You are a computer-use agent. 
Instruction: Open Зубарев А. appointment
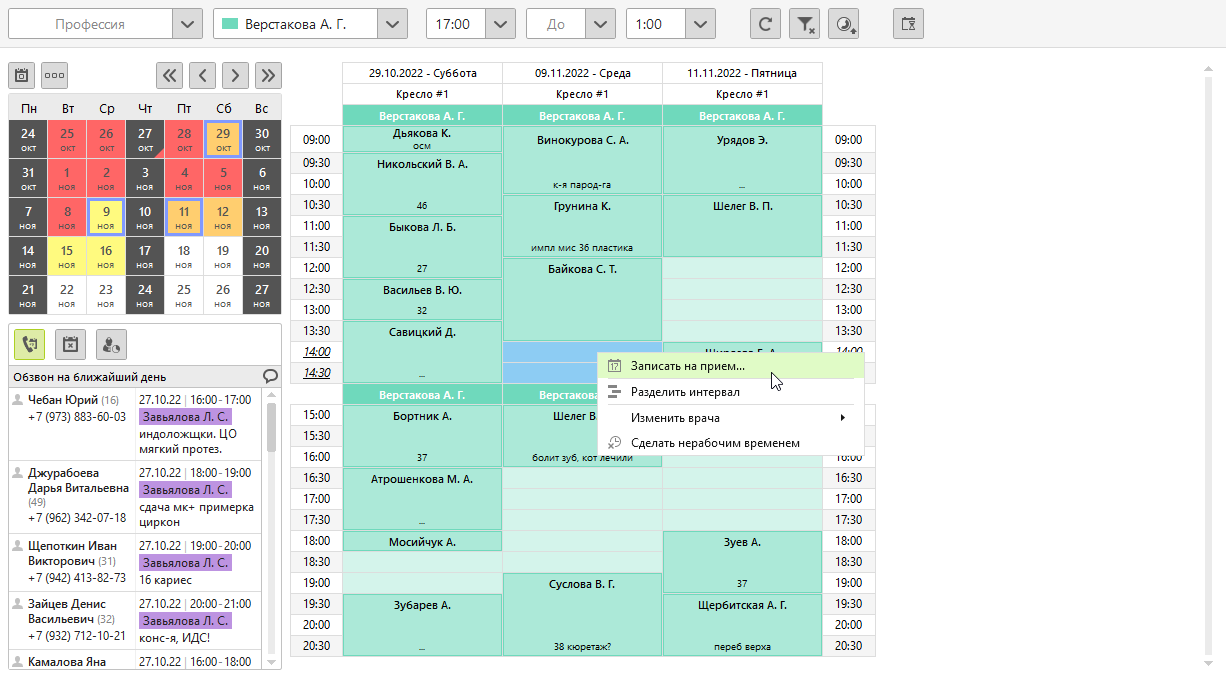pos(422,625)
